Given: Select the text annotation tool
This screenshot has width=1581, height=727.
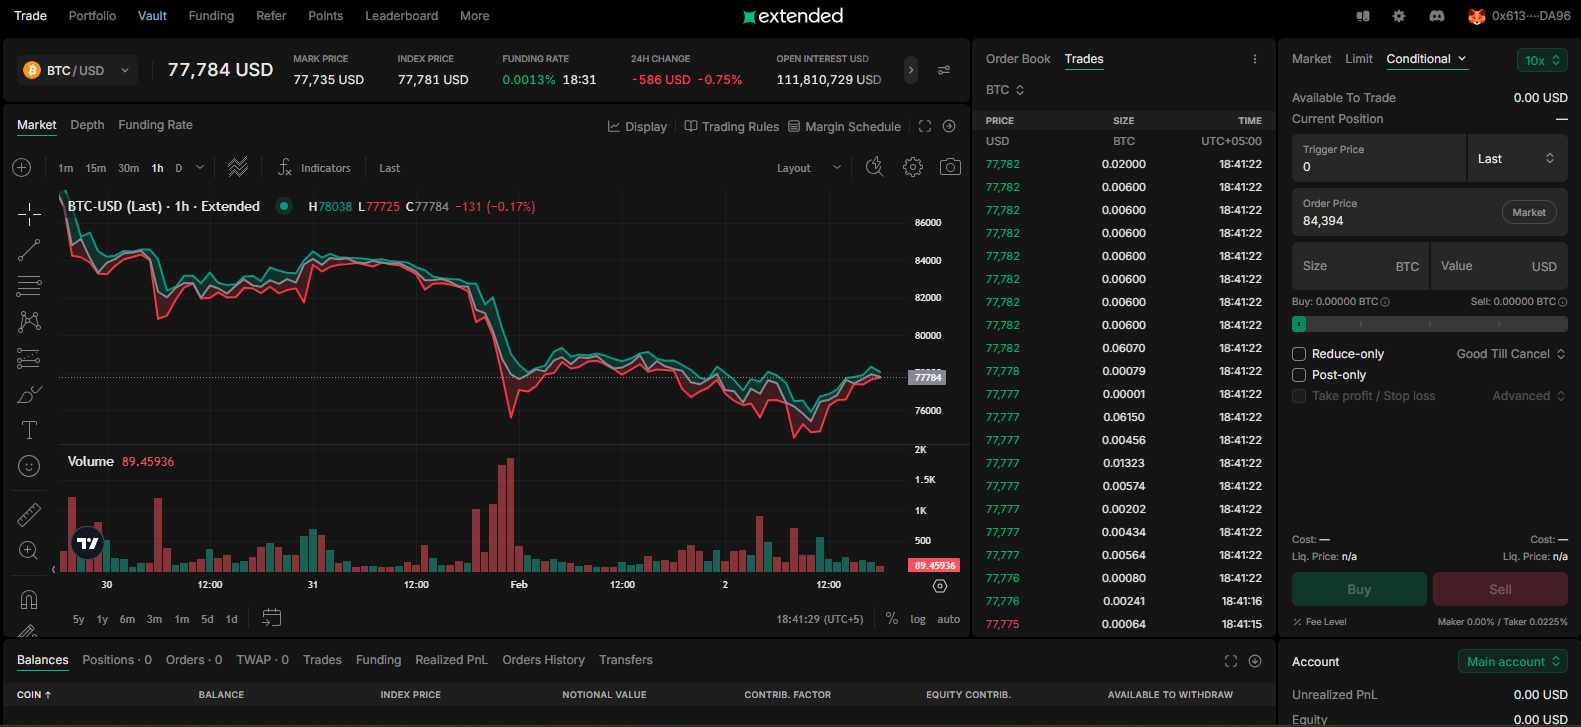Looking at the screenshot, I should (x=29, y=430).
